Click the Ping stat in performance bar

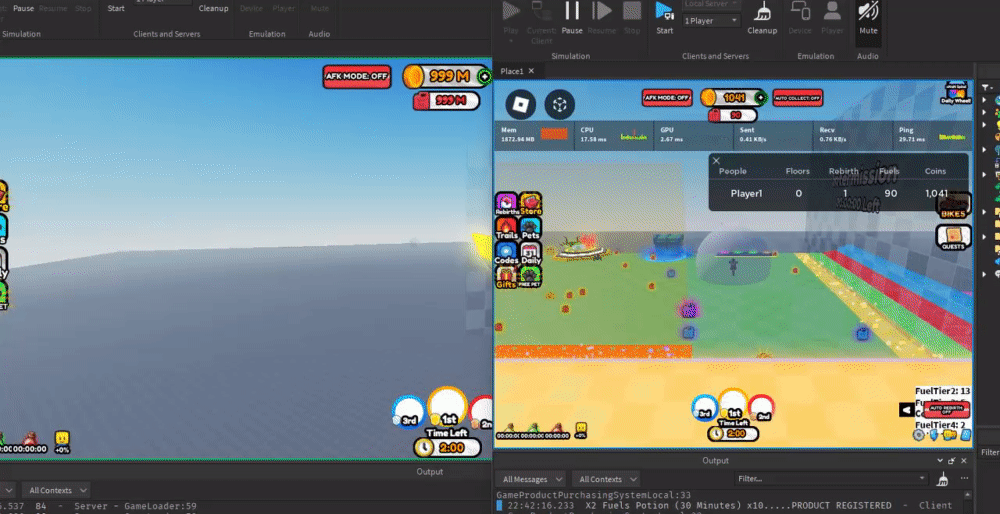(932, 134)
